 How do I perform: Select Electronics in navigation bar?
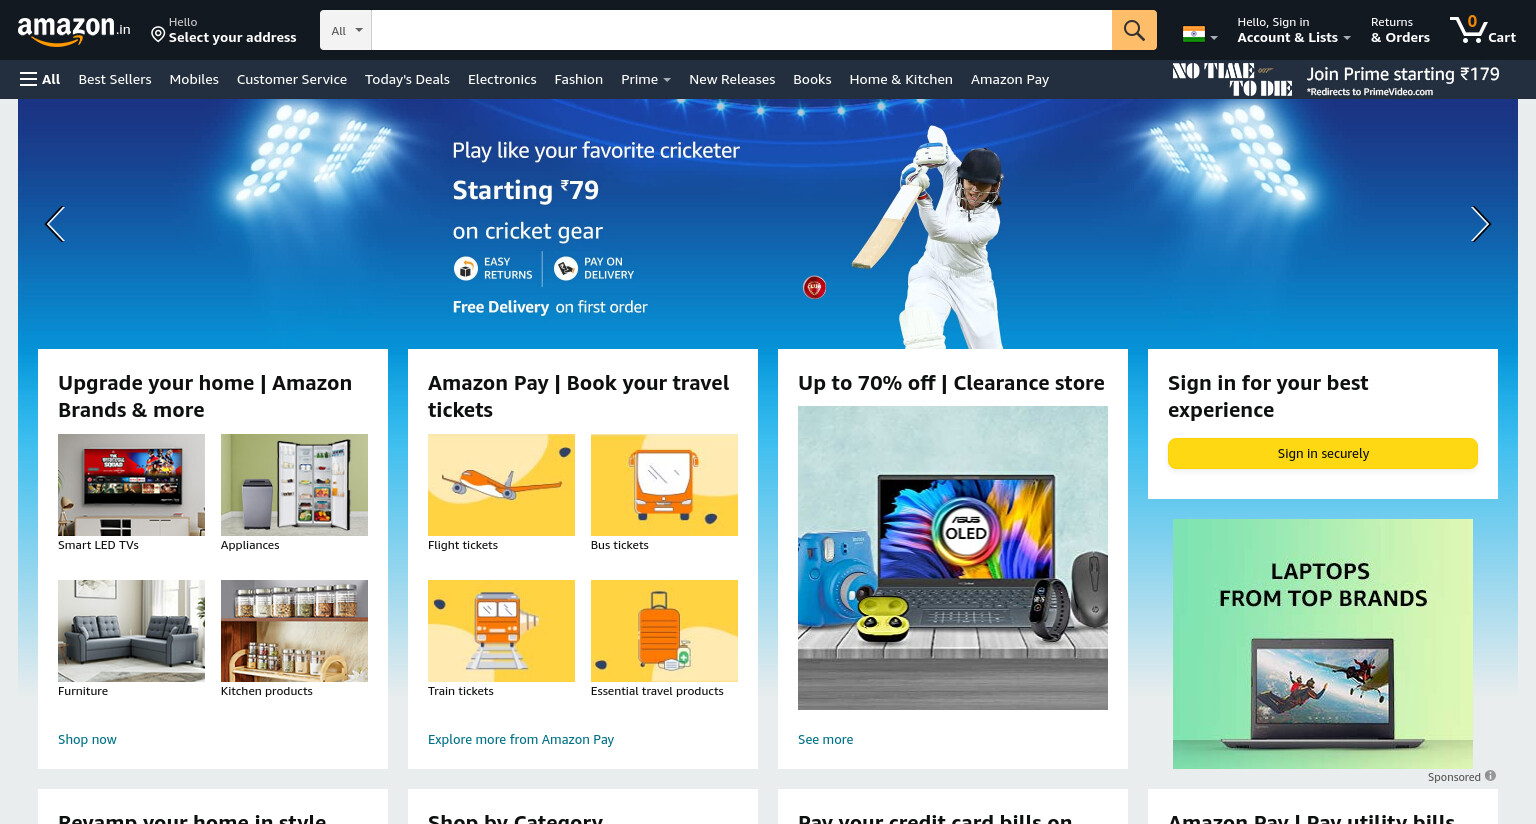[502, 79]
